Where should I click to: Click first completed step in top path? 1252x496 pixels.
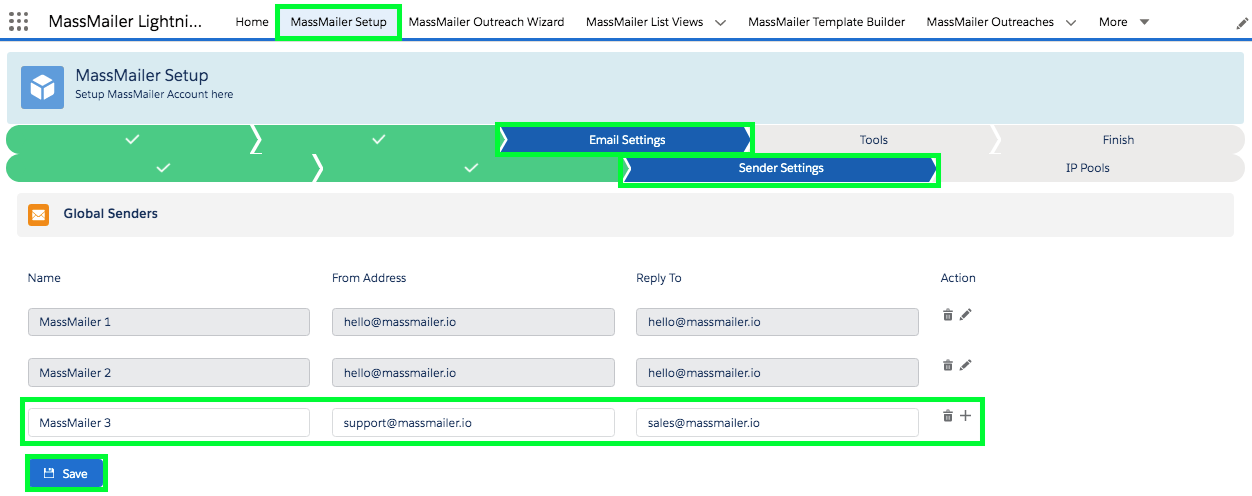(x=131, y=140)
